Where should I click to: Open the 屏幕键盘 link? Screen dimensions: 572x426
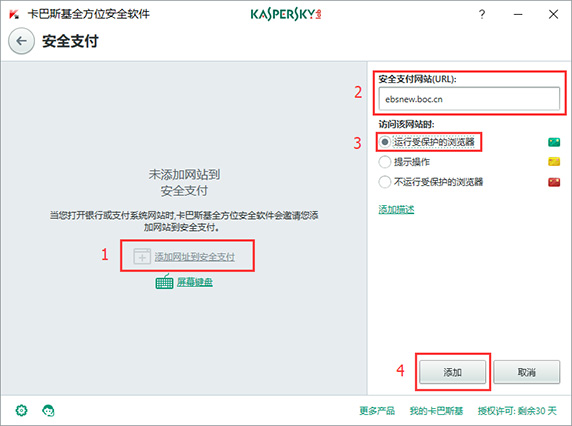(x=195, y=282)
